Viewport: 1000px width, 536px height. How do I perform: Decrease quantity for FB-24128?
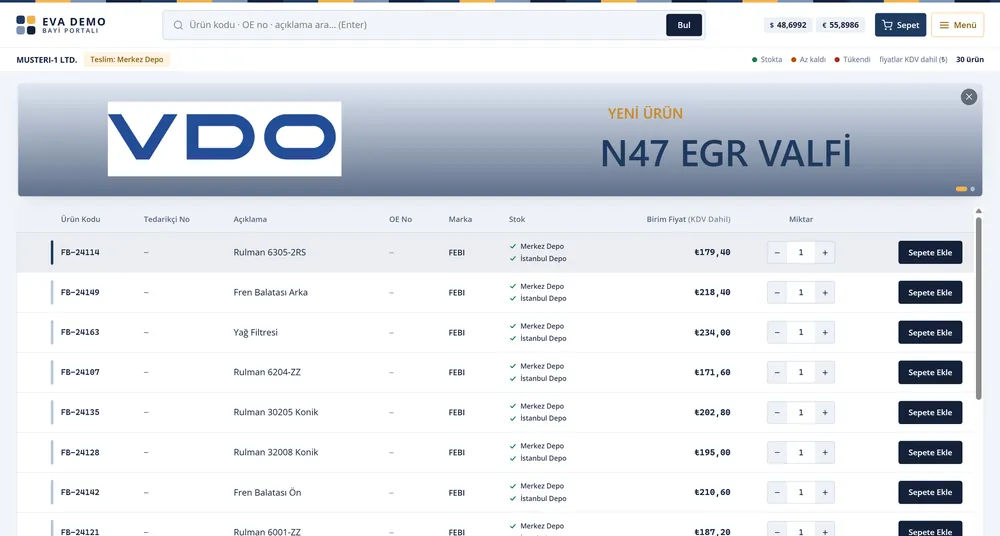tap(777, 452)
